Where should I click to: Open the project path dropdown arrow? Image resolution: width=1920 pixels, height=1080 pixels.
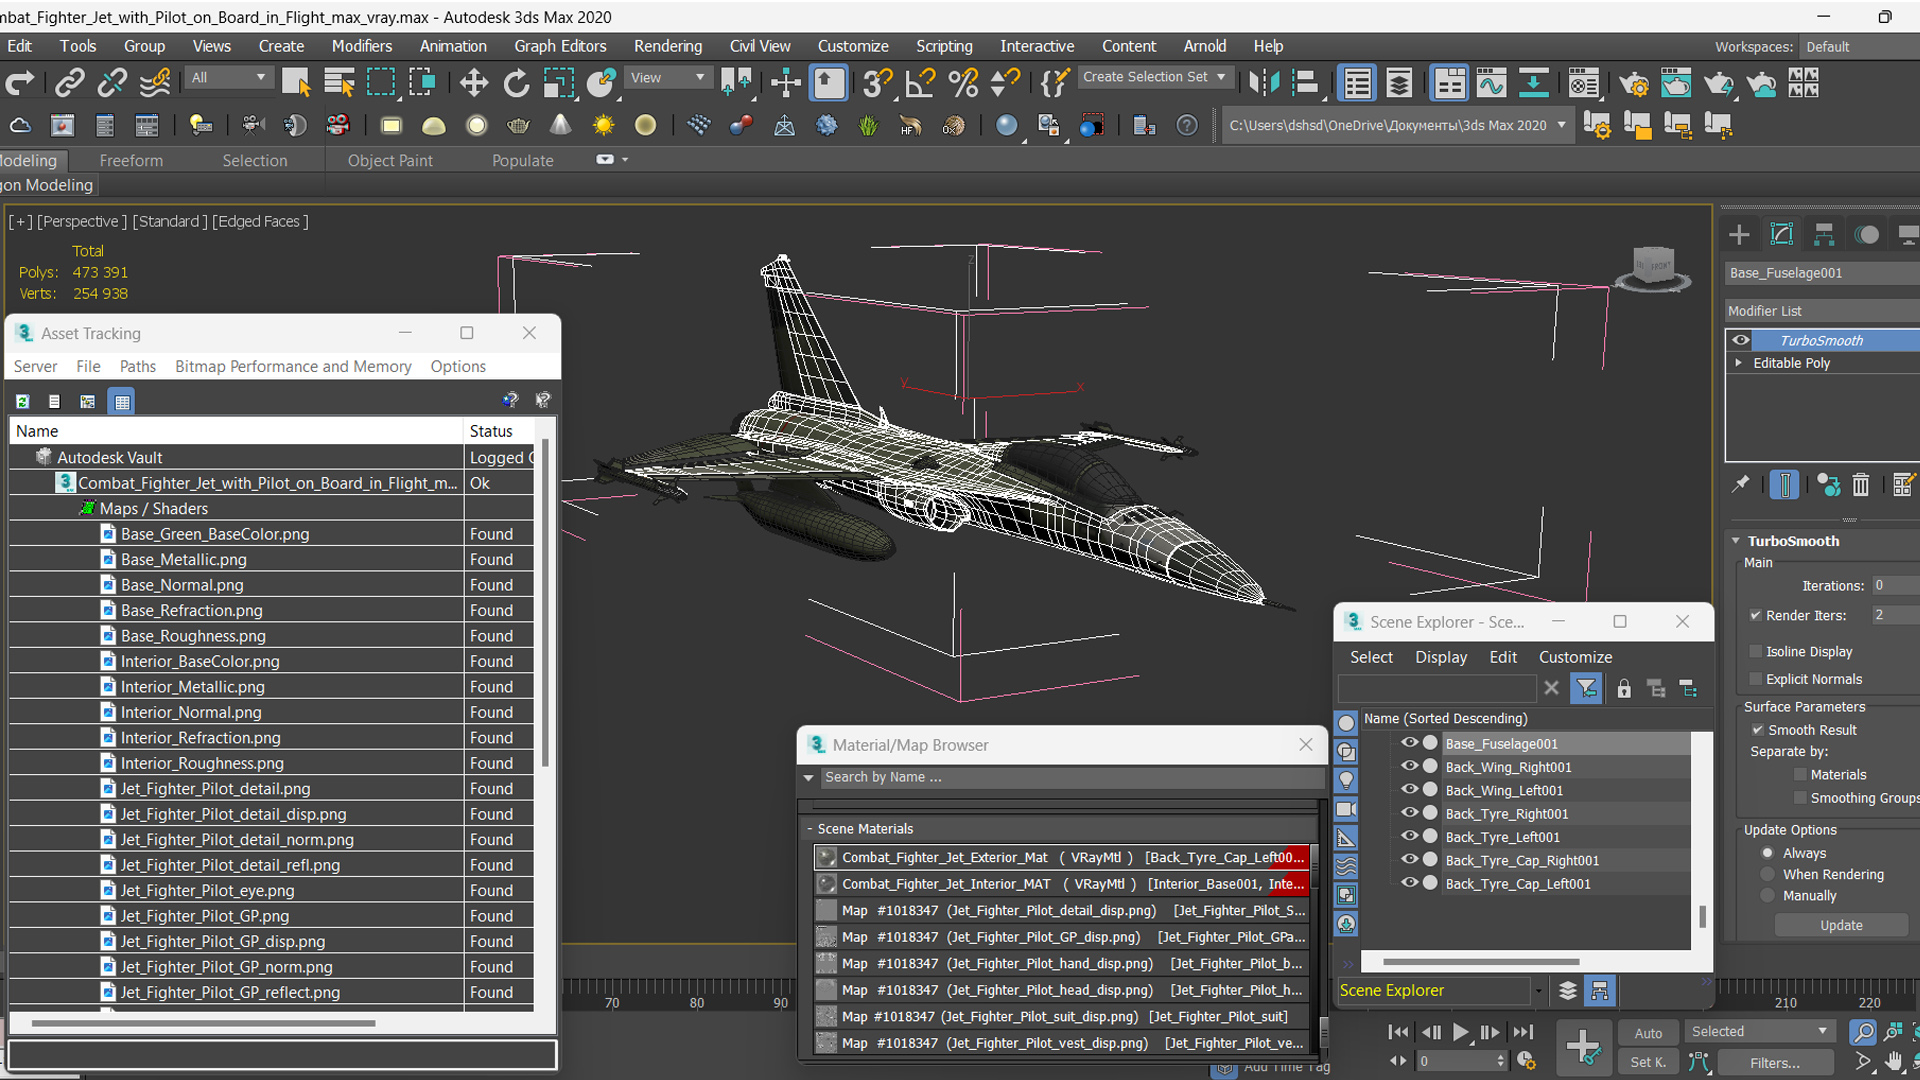pos(1561,125)
